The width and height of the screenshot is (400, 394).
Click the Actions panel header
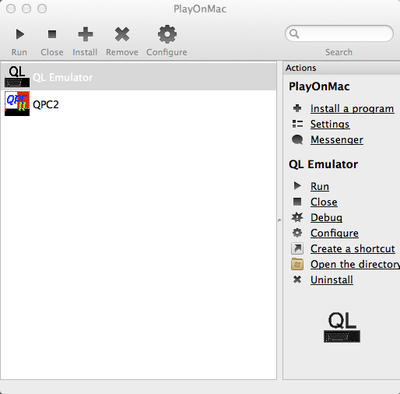click(341, 68)
